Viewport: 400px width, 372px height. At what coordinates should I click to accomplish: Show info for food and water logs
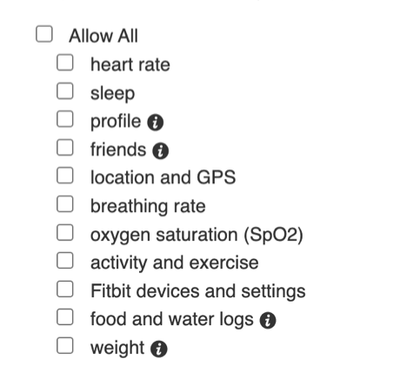pos(268,321)
